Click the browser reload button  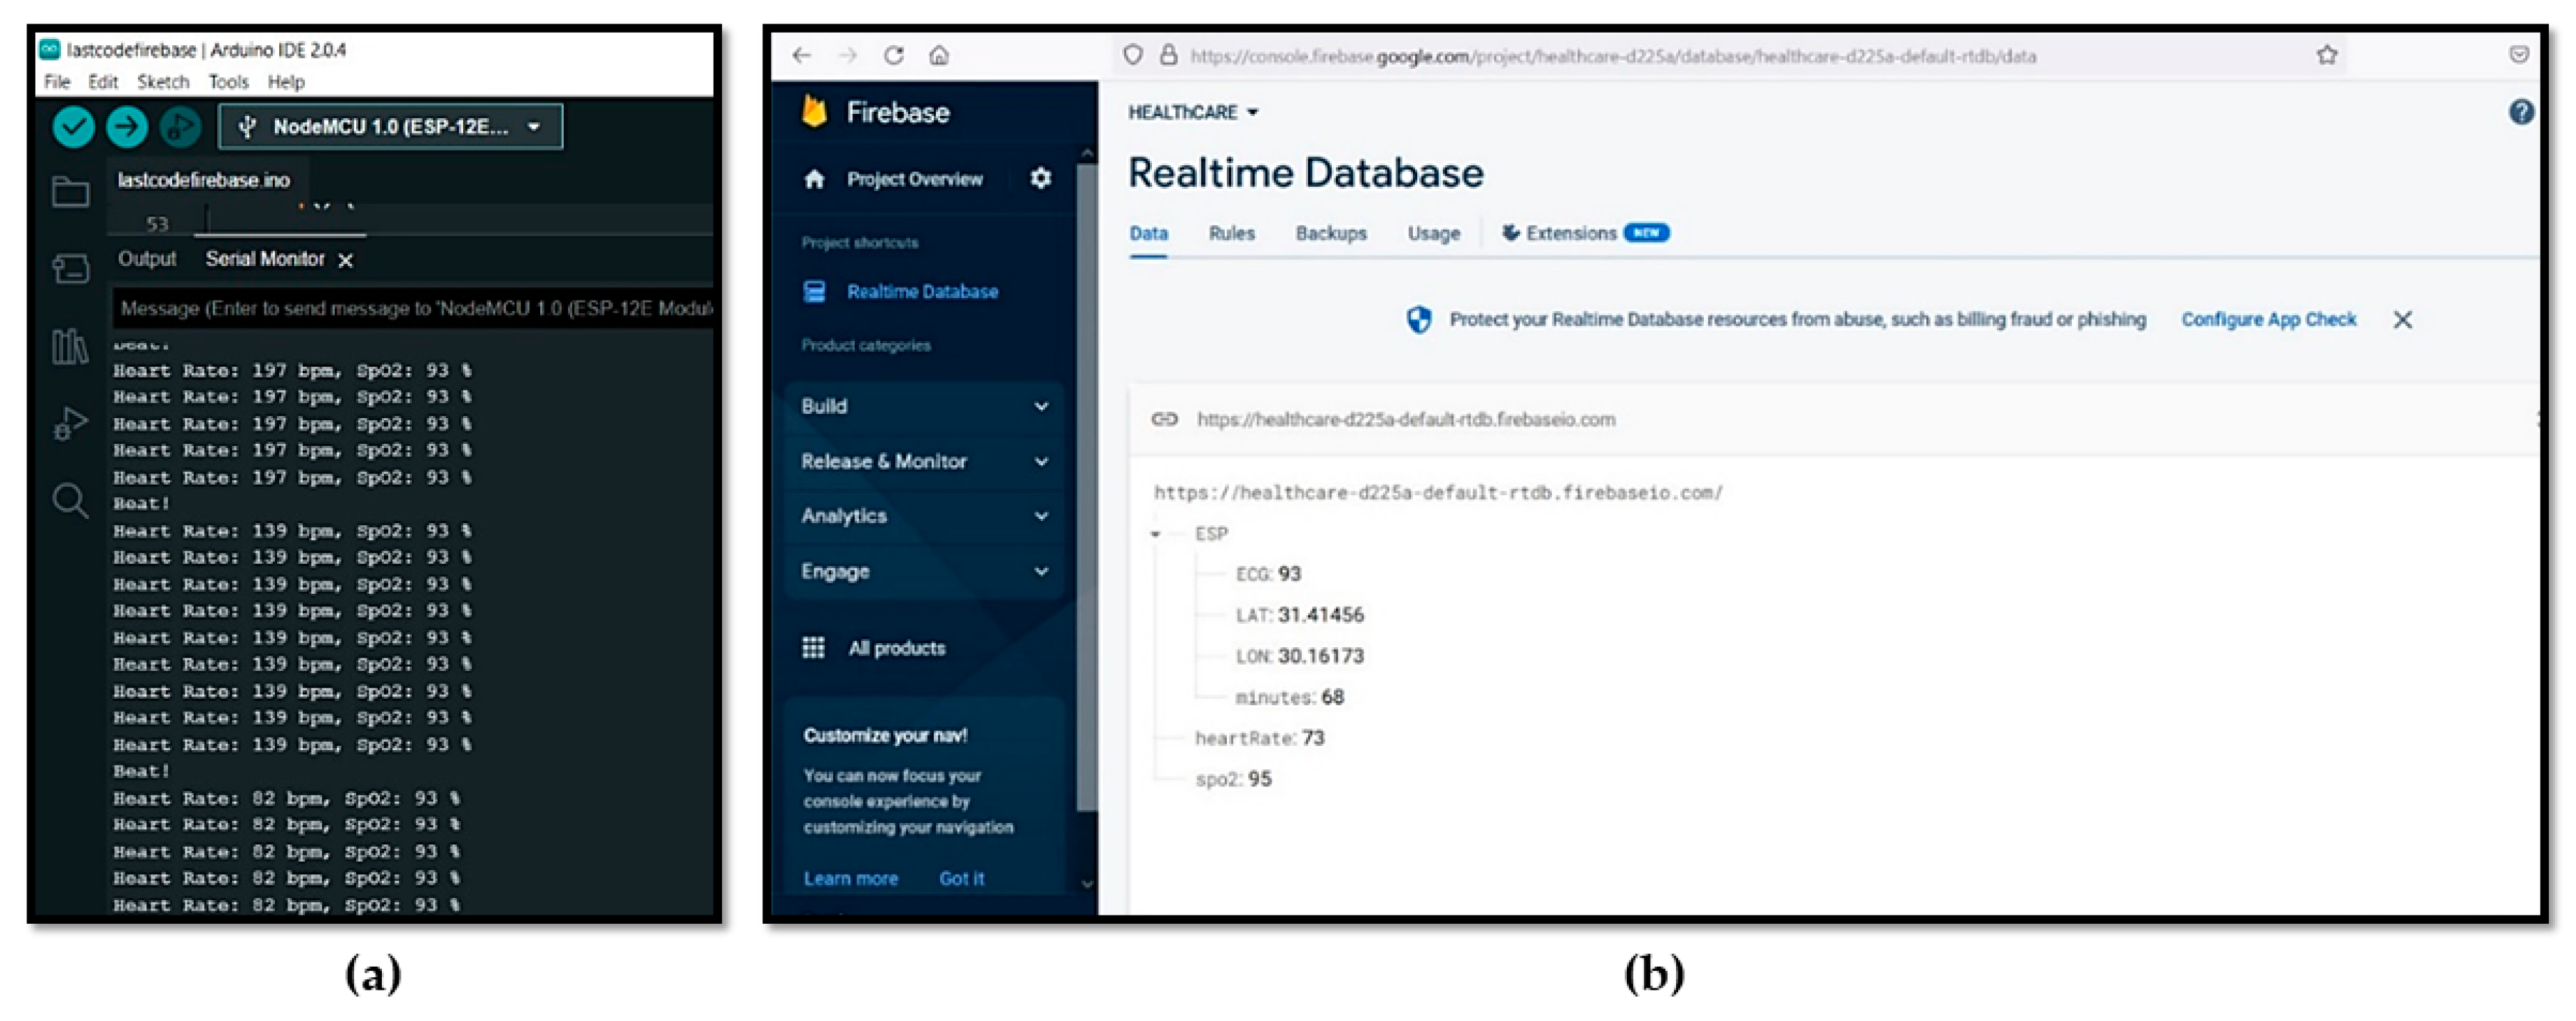click(893, 56)
